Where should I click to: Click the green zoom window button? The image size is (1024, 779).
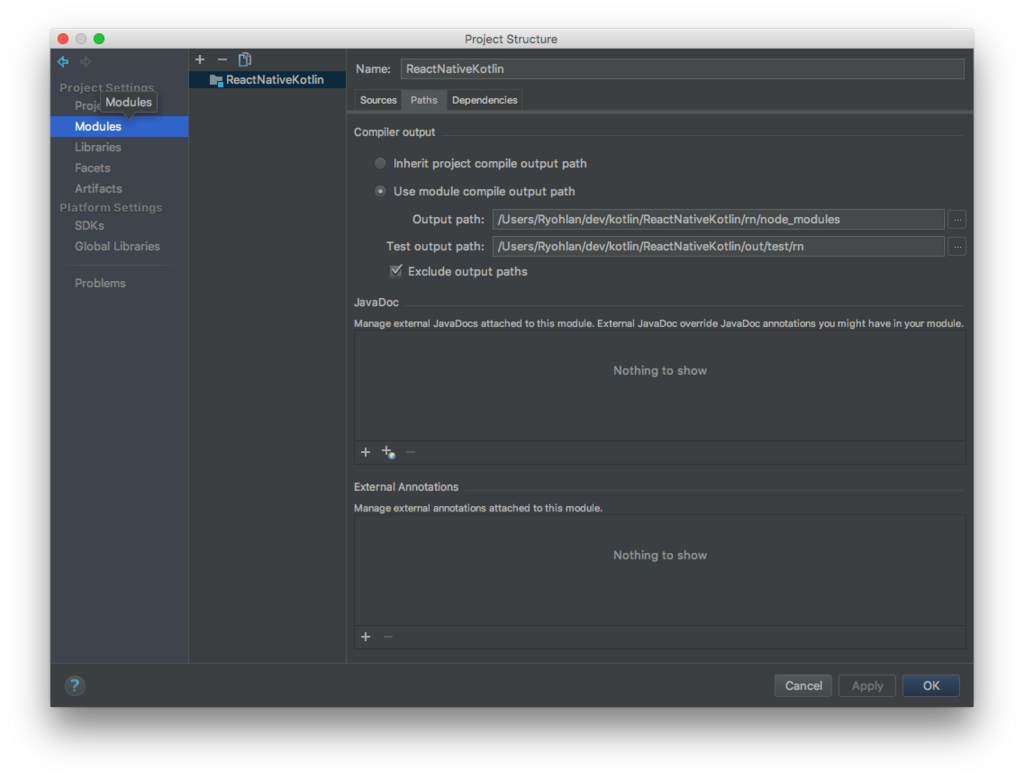(99, 39)
